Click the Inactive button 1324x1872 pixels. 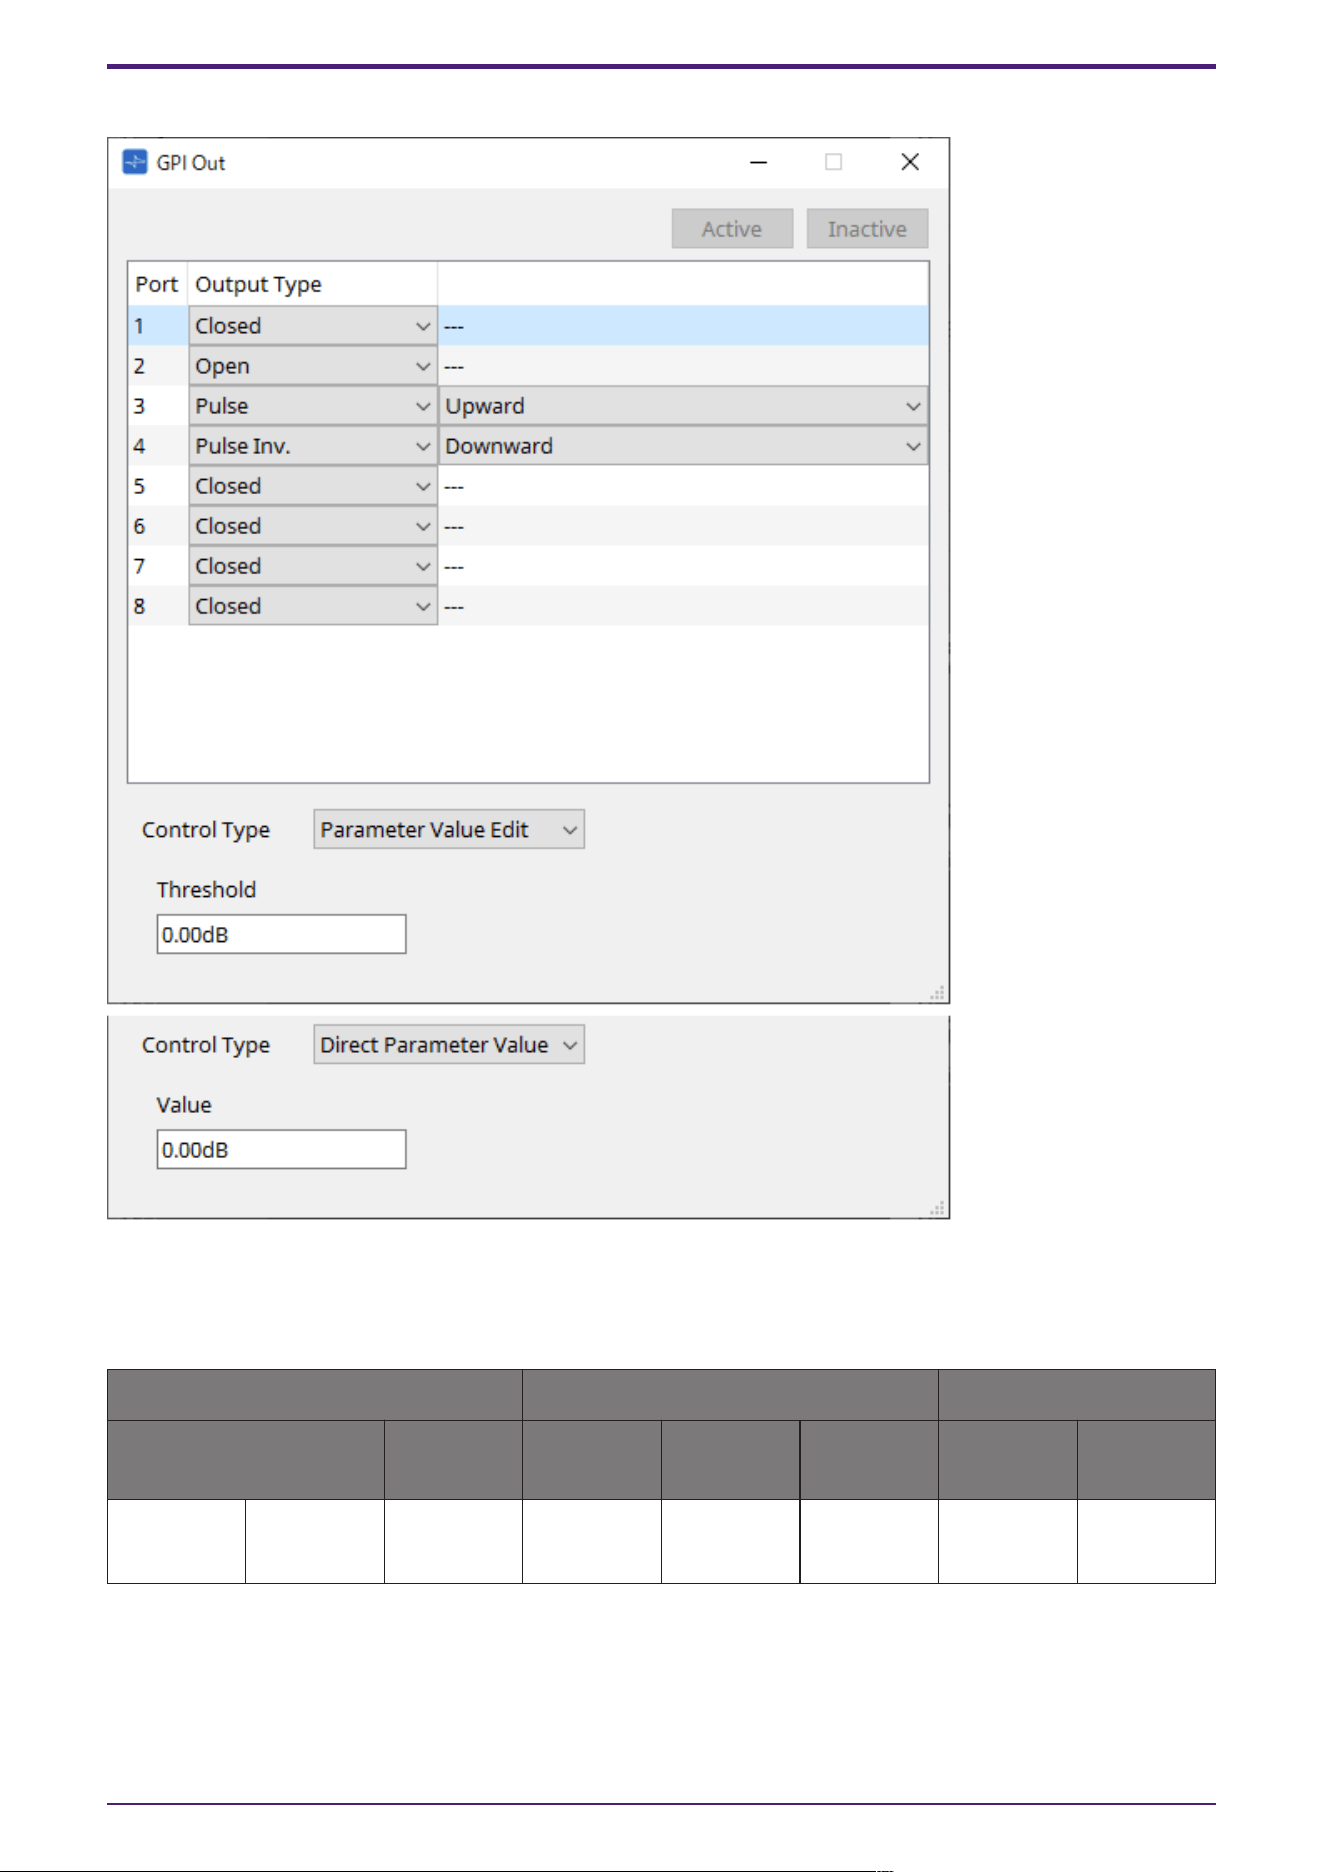pyautogui.click(x=867, y=229)
